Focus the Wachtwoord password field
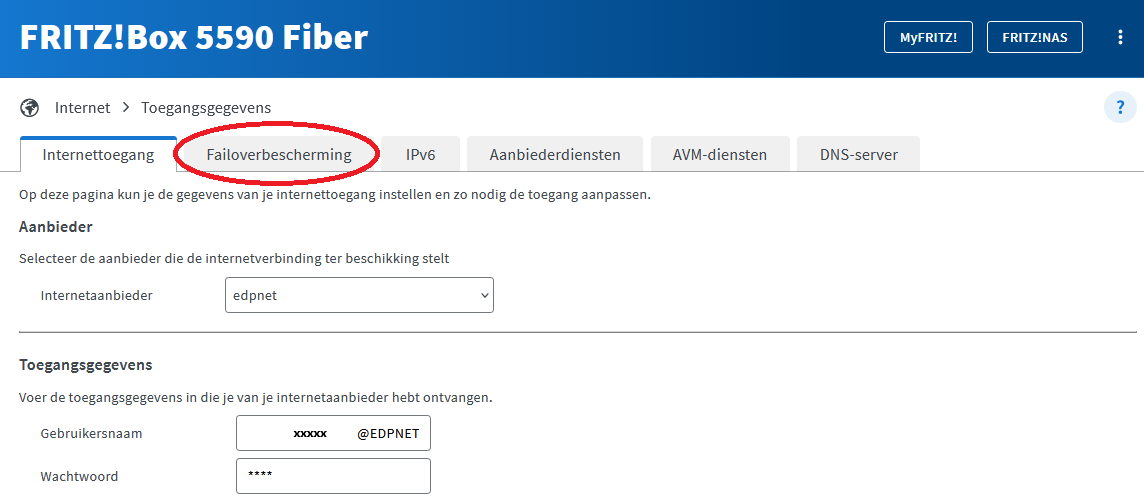 (x=333, y=476)
